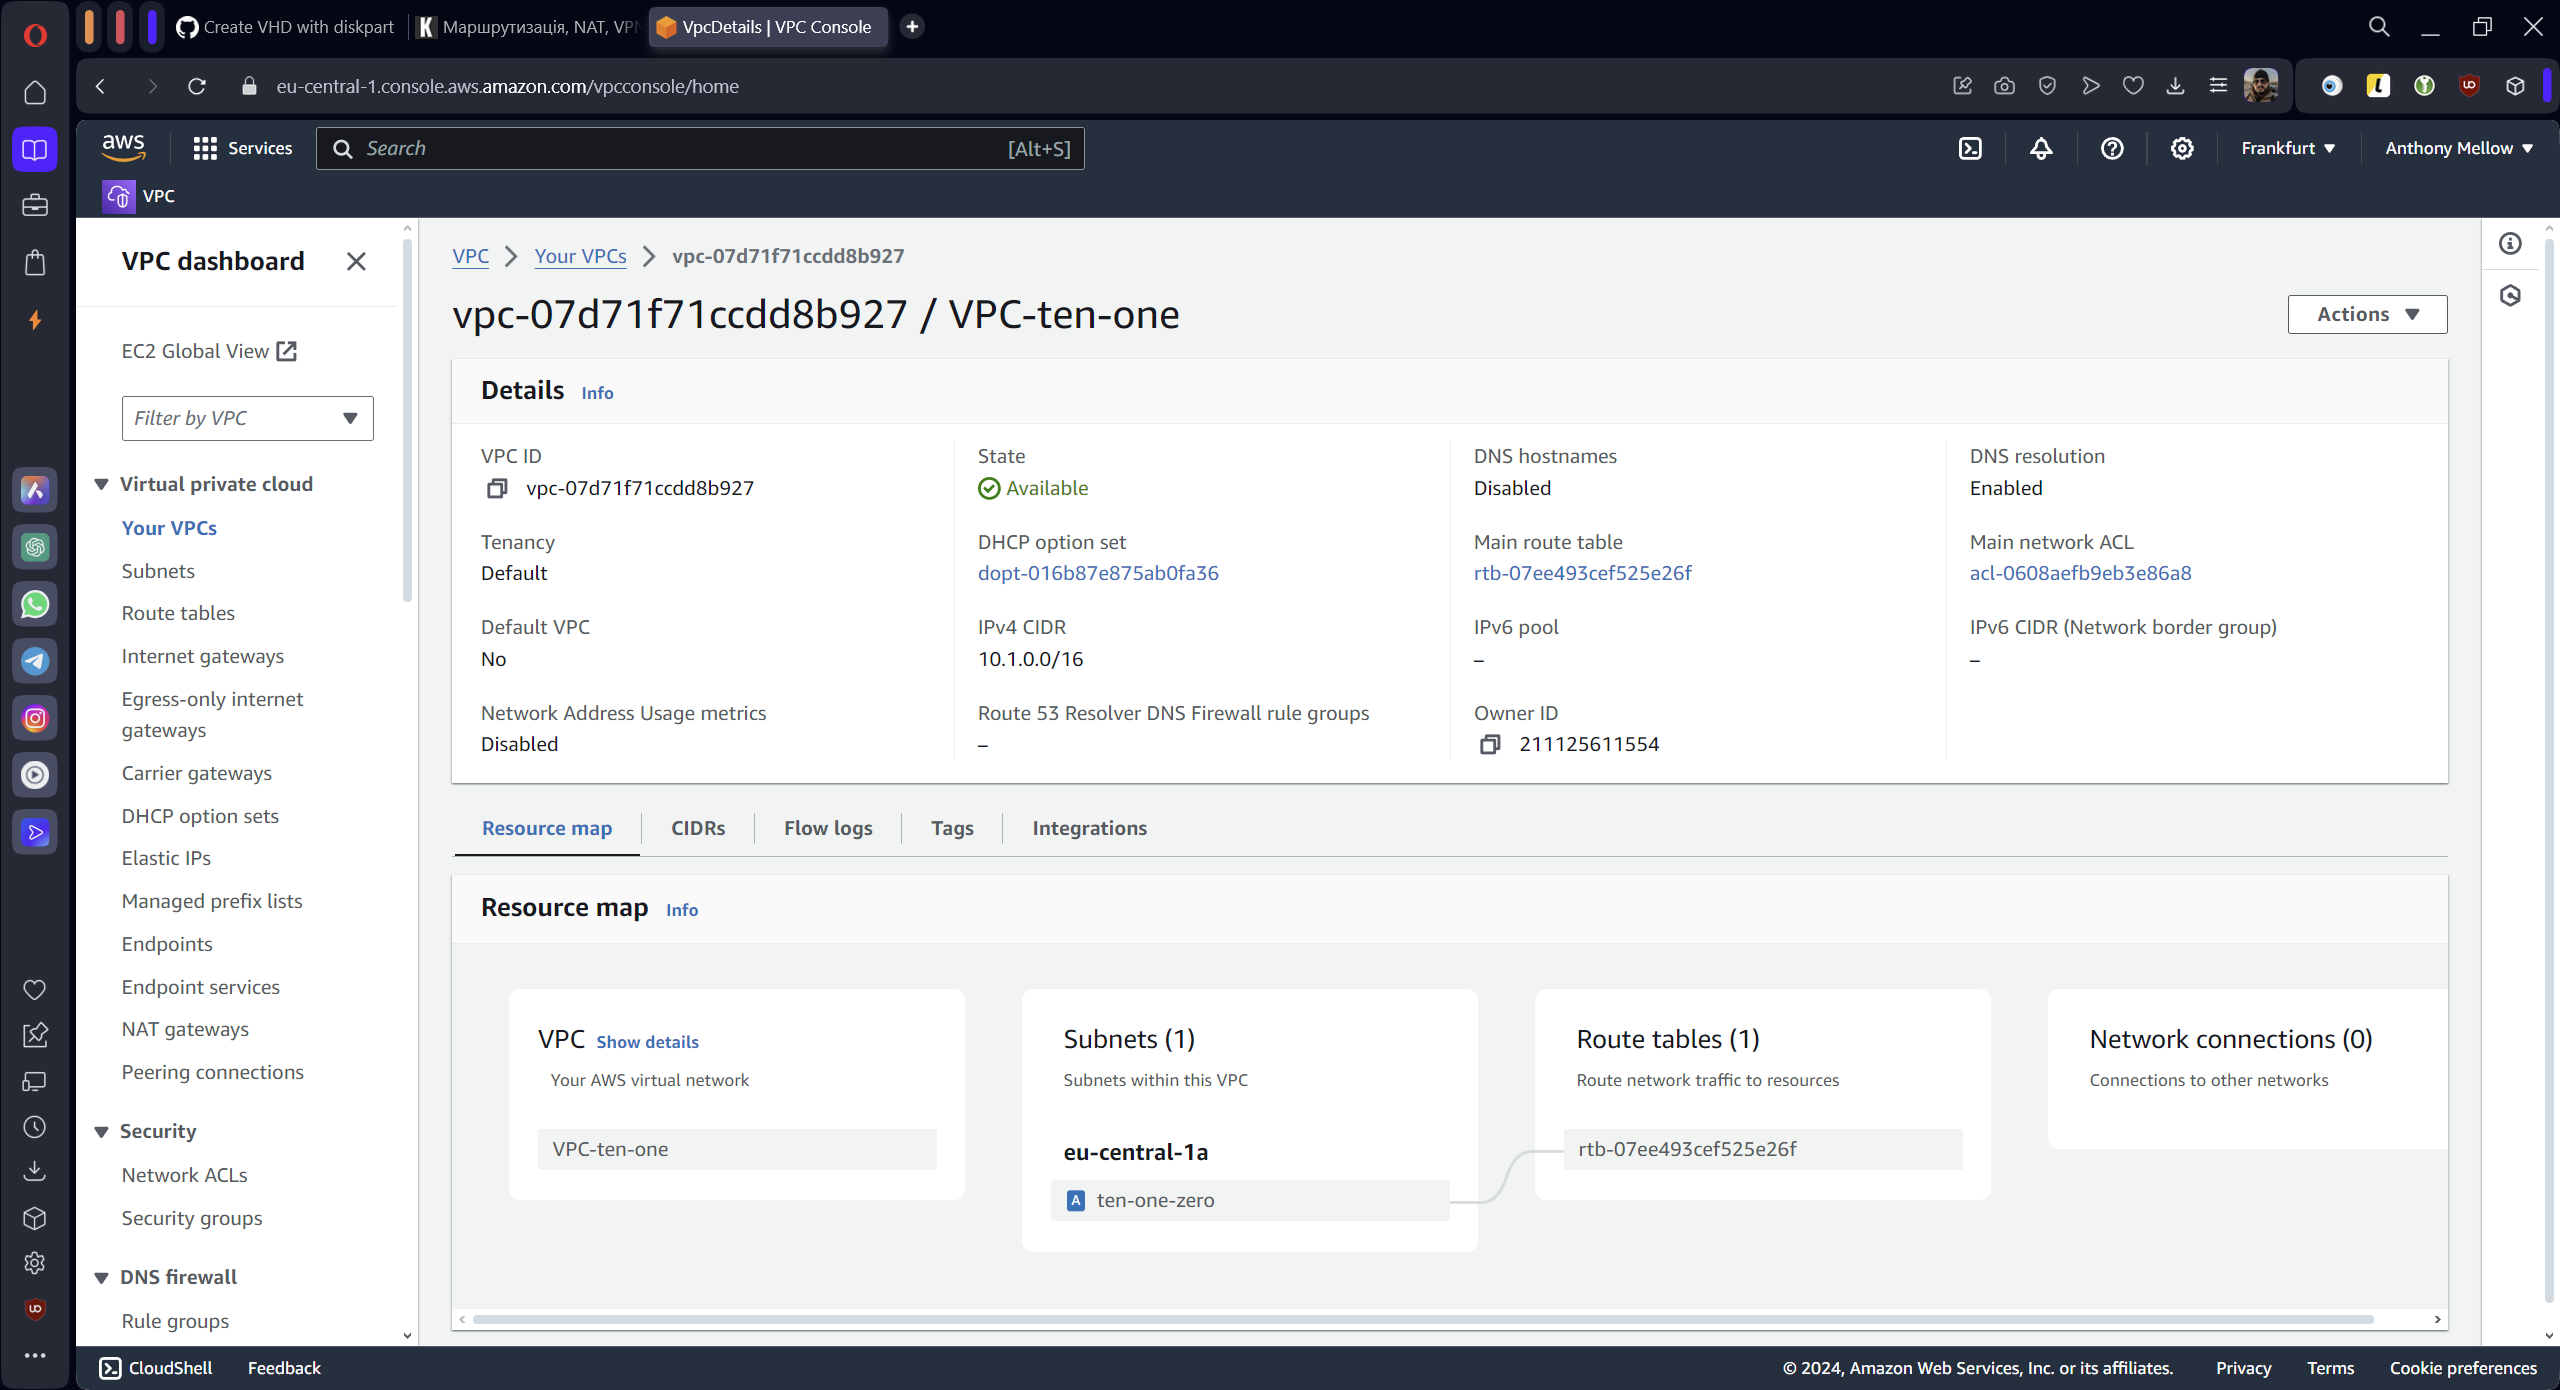Screen dimensions: 2560x1390
Task: Open the info panel icon at right
Action: pyautogui.click(x=2510, y=243)
